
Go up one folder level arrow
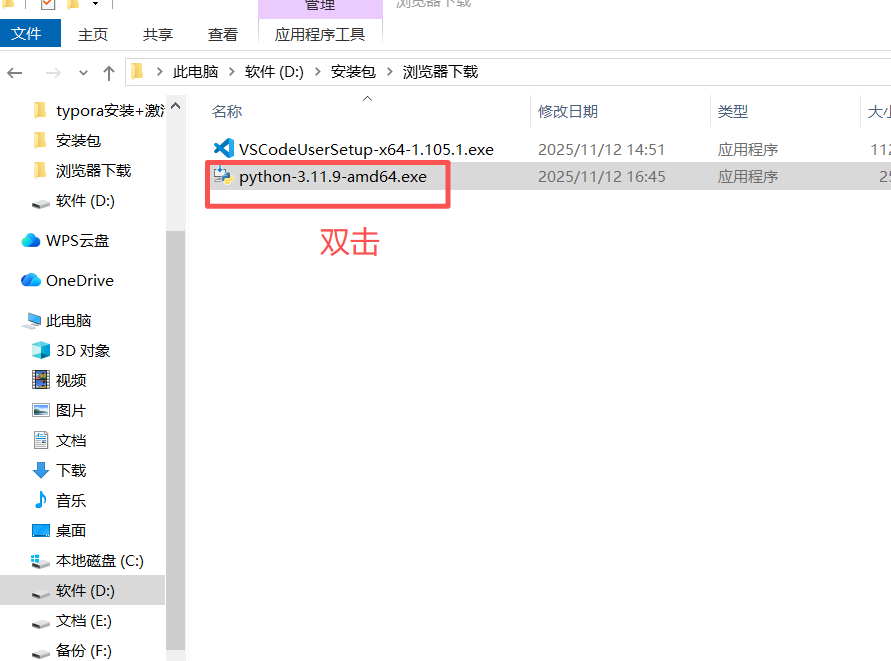click(x=109, y=73)
